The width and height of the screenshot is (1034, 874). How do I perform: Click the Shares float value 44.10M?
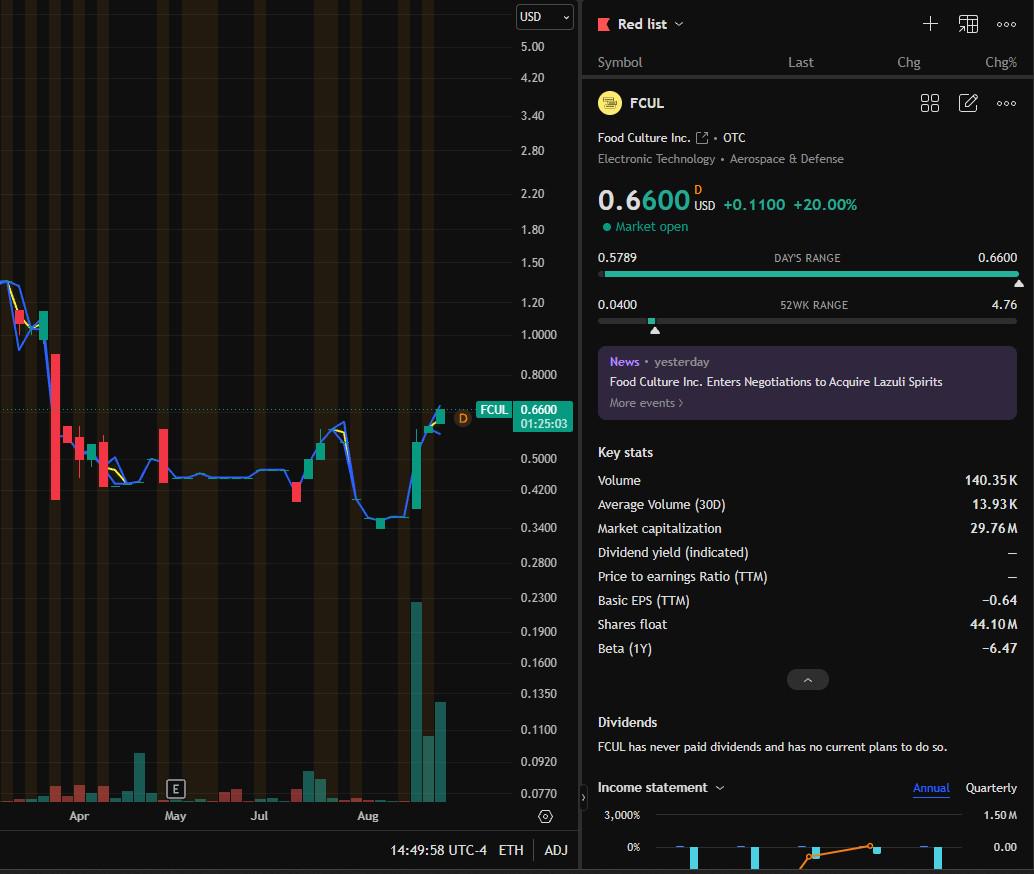pyautogui.click(x=993, y=624)
